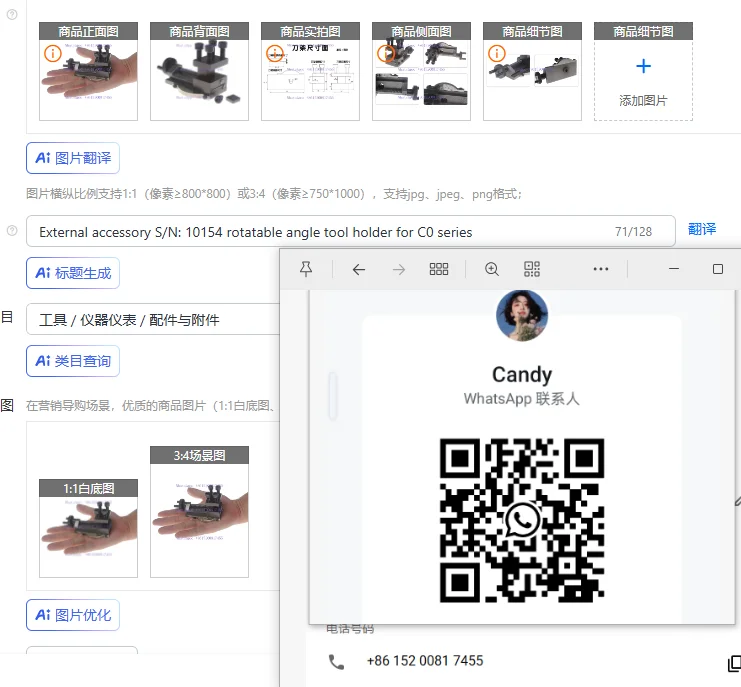Click the 添加图片 upload box
Screen dimensions: 741x687
pos(643,71)
